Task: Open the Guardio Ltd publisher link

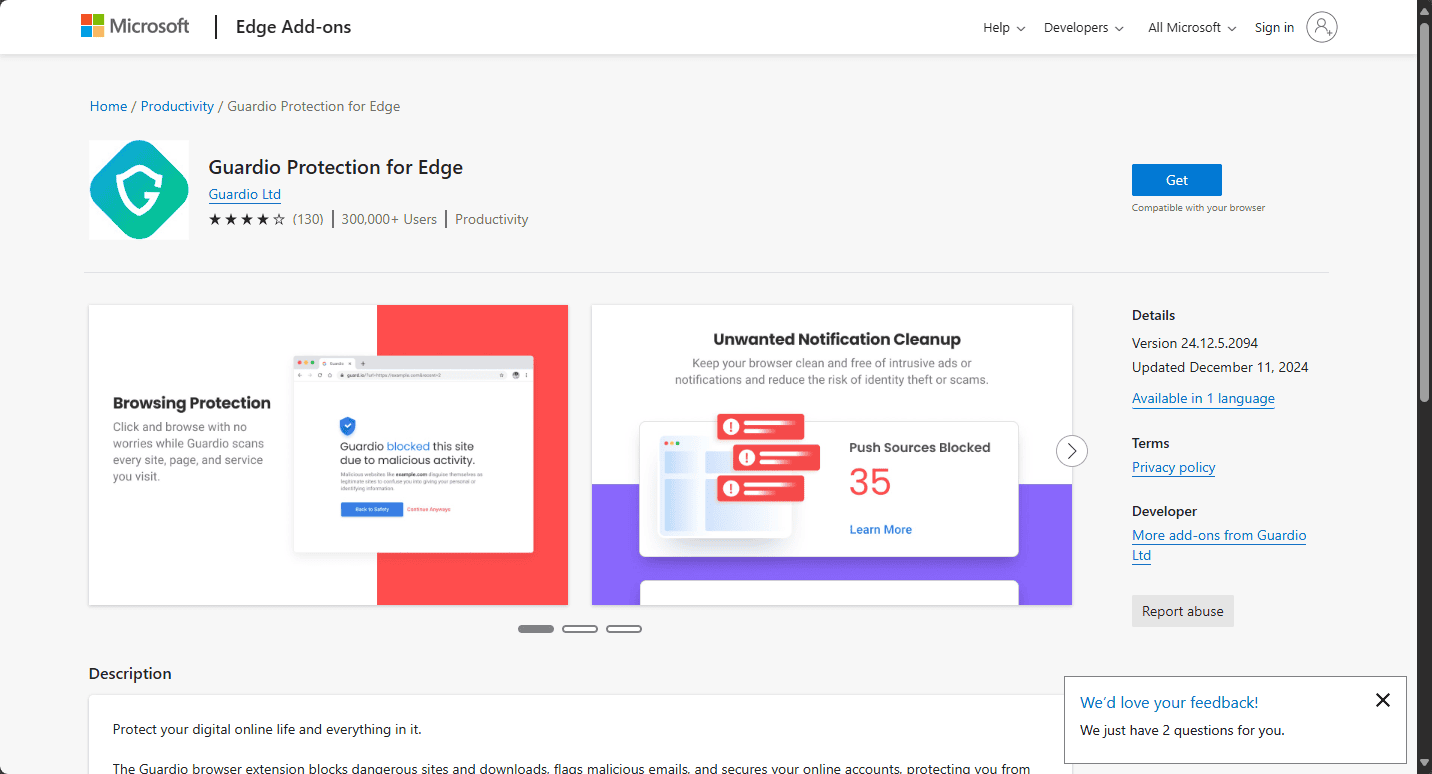Action: [245, 194]
